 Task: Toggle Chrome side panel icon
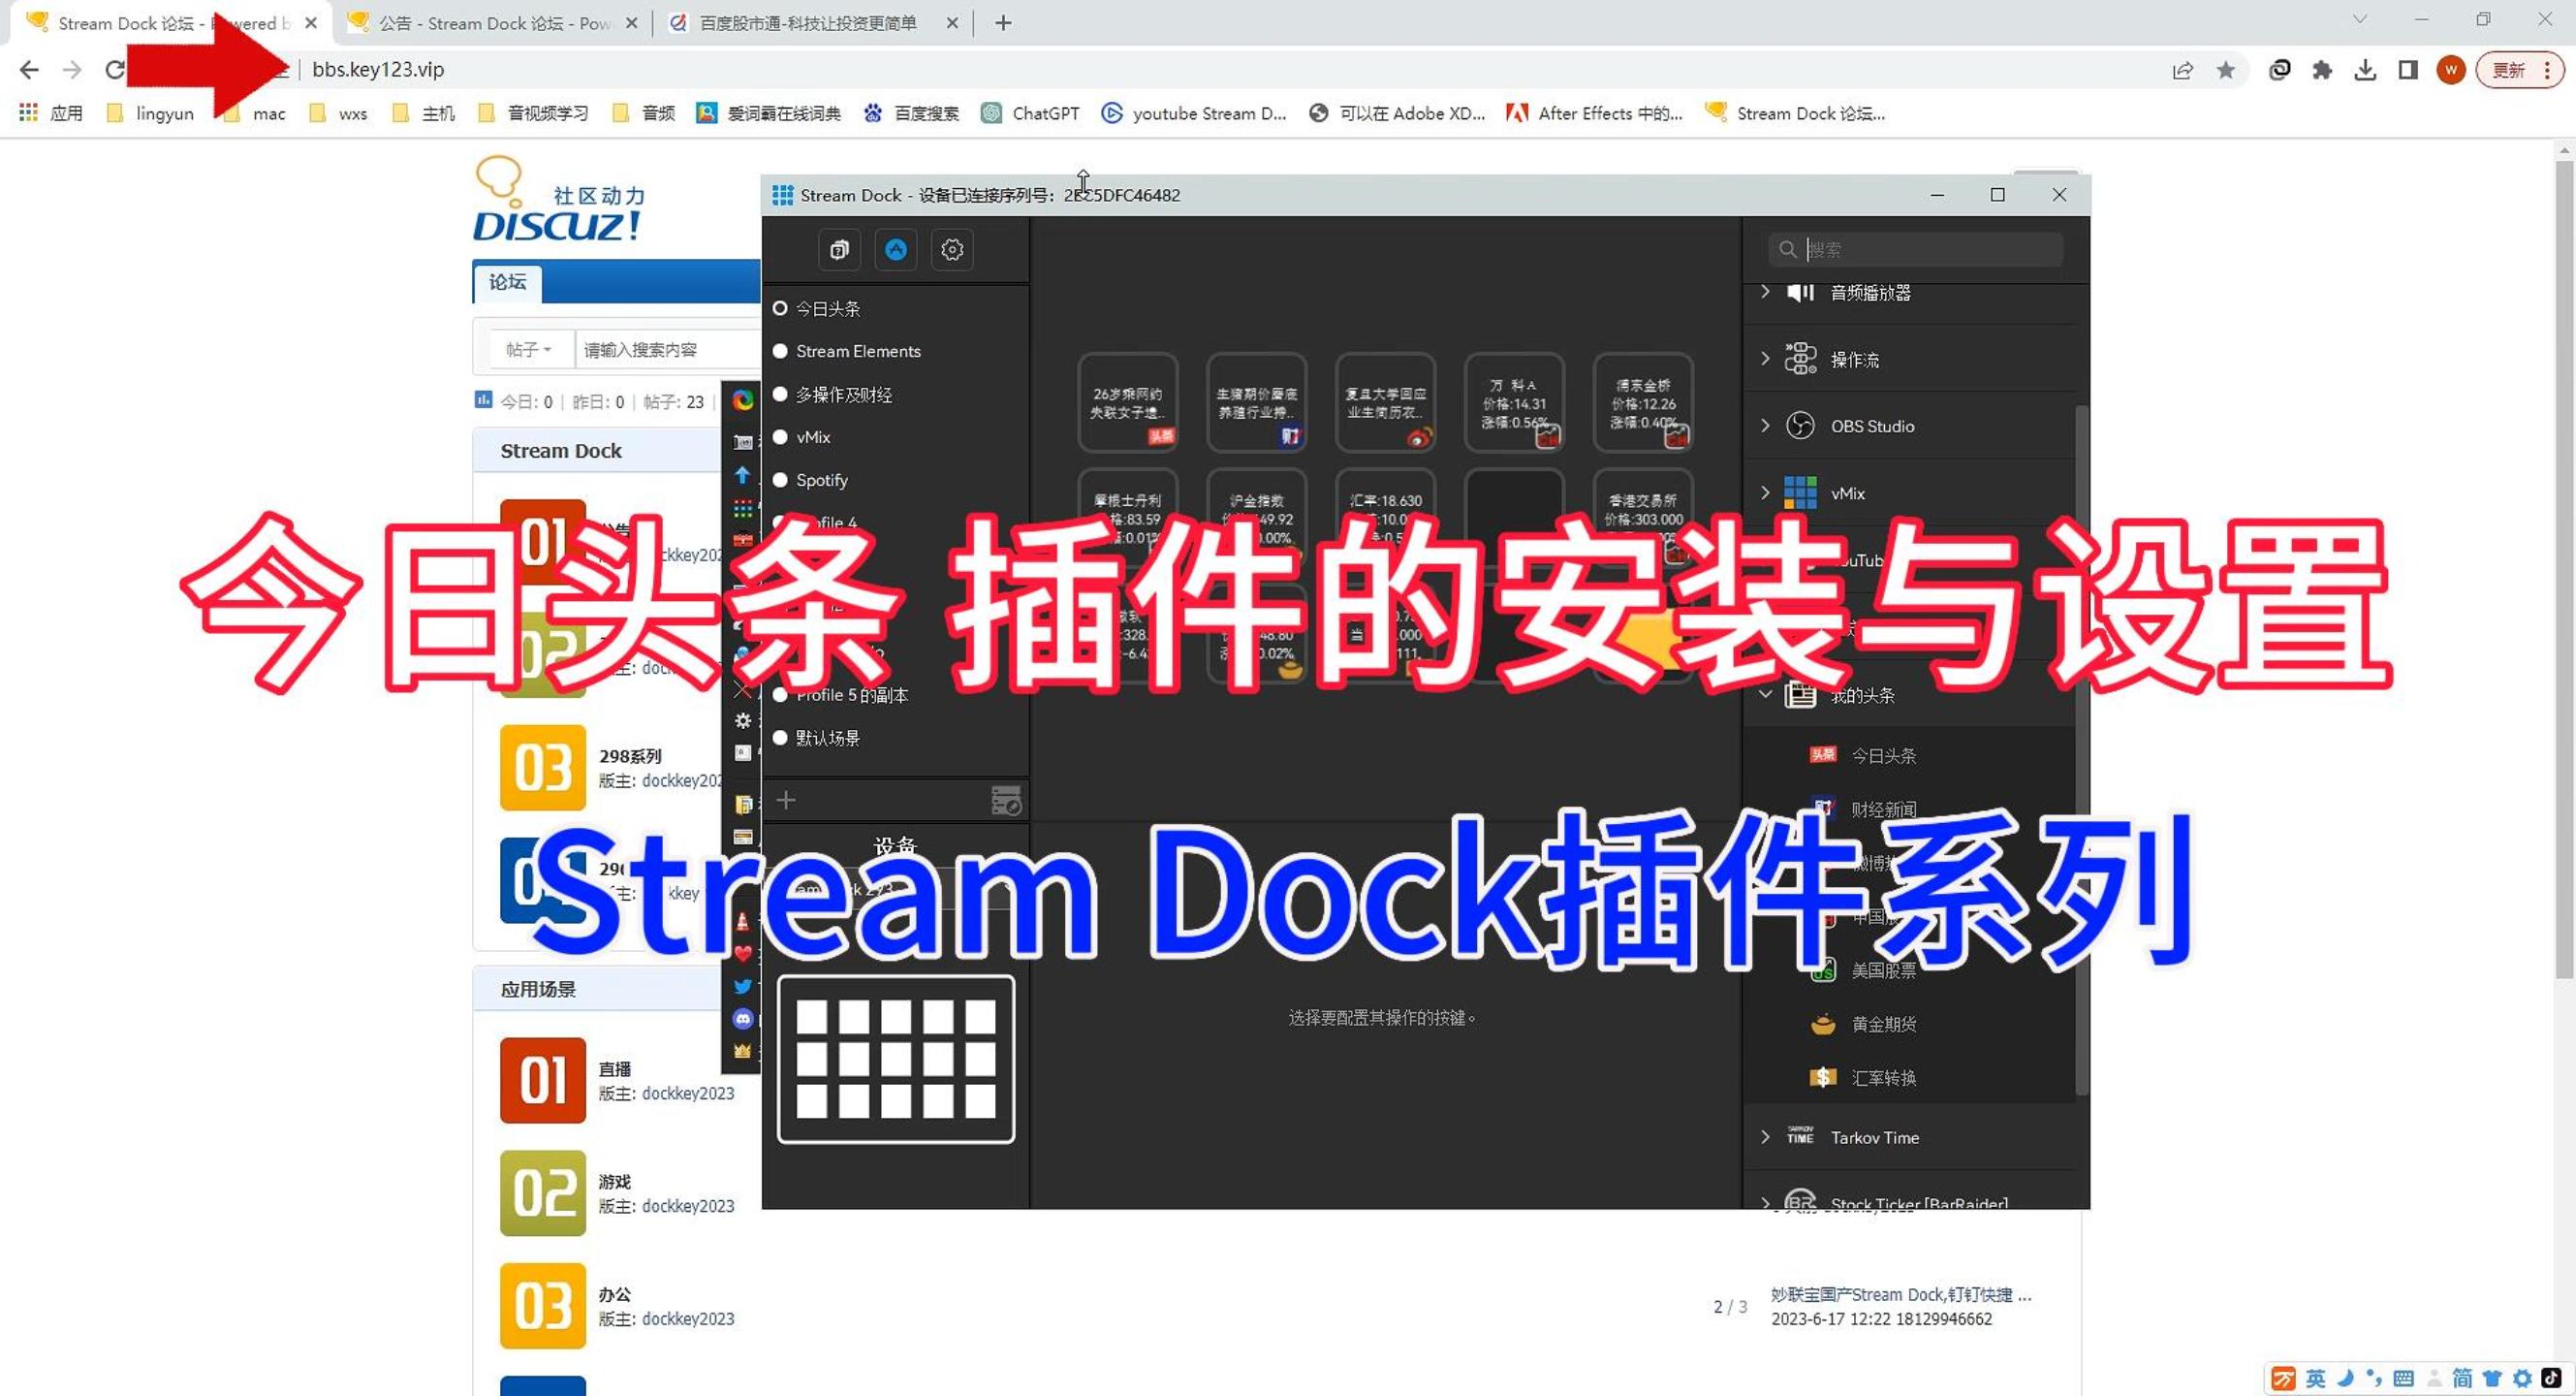click(x=2408, y=70)
